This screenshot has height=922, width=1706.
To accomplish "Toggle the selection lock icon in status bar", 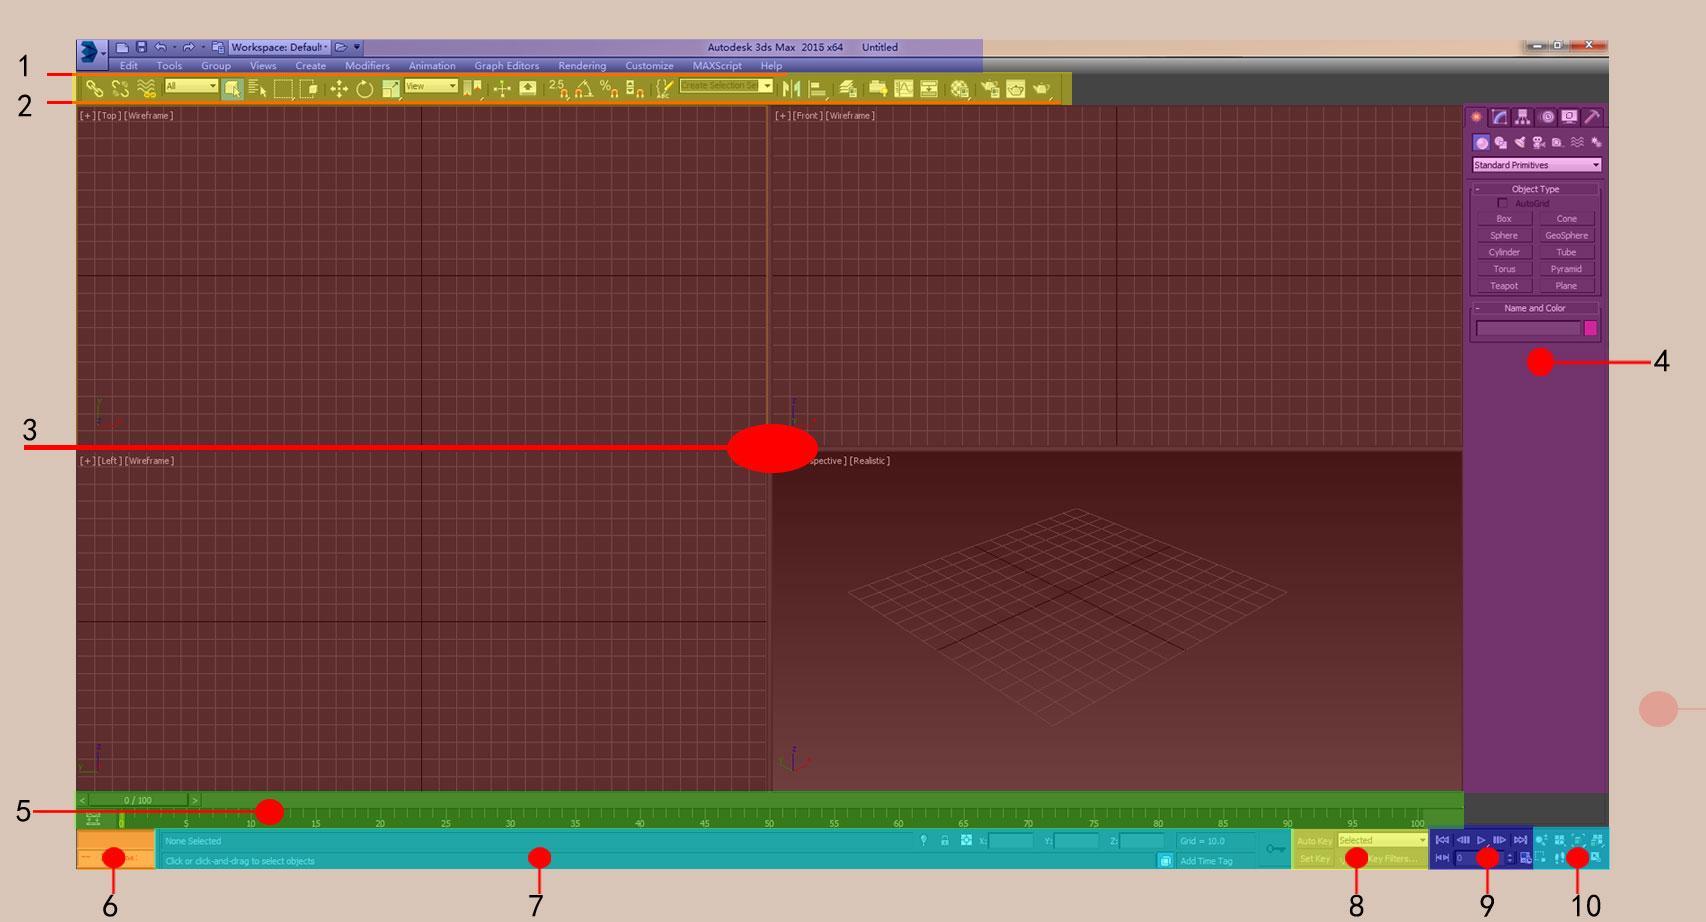I will tap(944, 841).
